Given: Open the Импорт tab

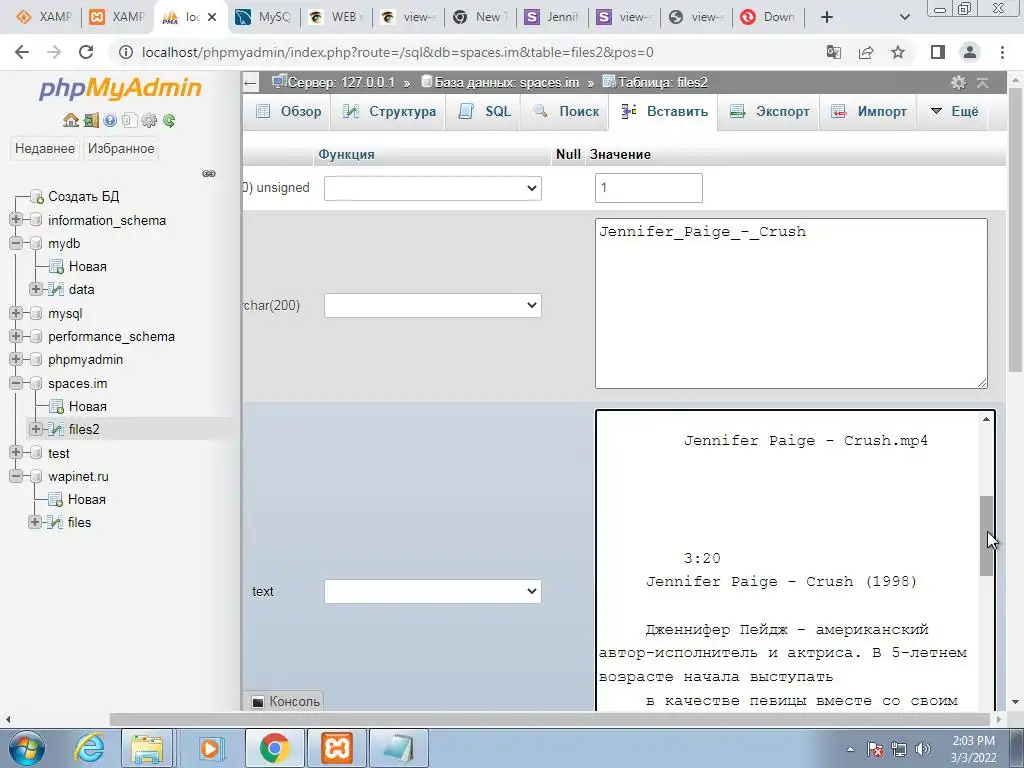Looking at the screenshot, I should pyautogui.click(x=869, y=112).
